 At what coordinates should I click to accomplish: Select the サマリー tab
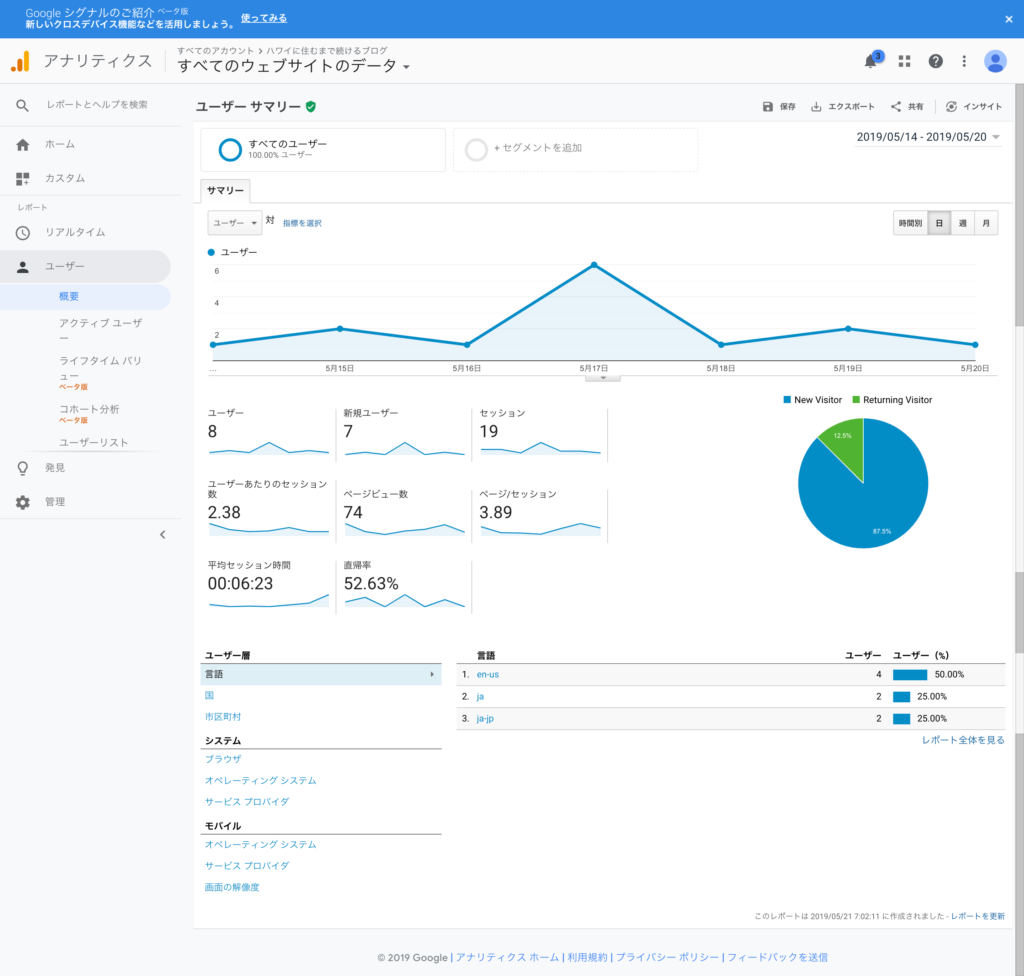225,190
